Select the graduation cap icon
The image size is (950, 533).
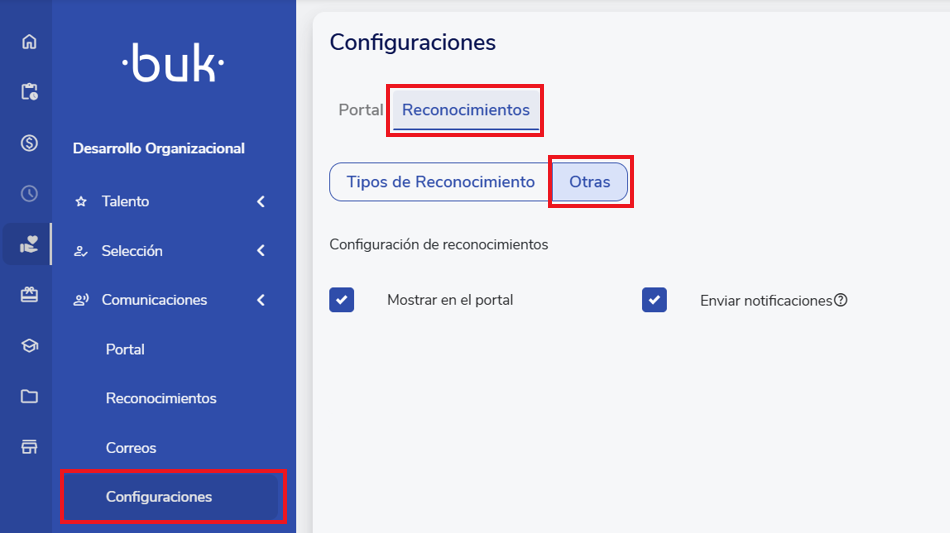(x=29, y=346)
